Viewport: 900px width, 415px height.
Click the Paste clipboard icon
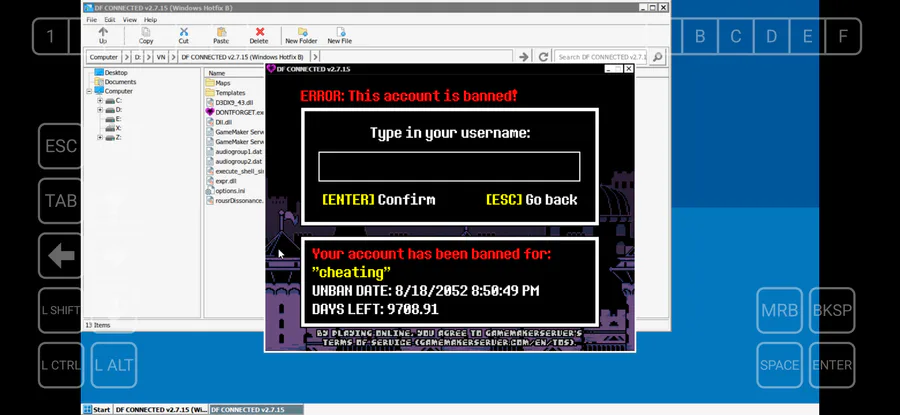point(221,35)
